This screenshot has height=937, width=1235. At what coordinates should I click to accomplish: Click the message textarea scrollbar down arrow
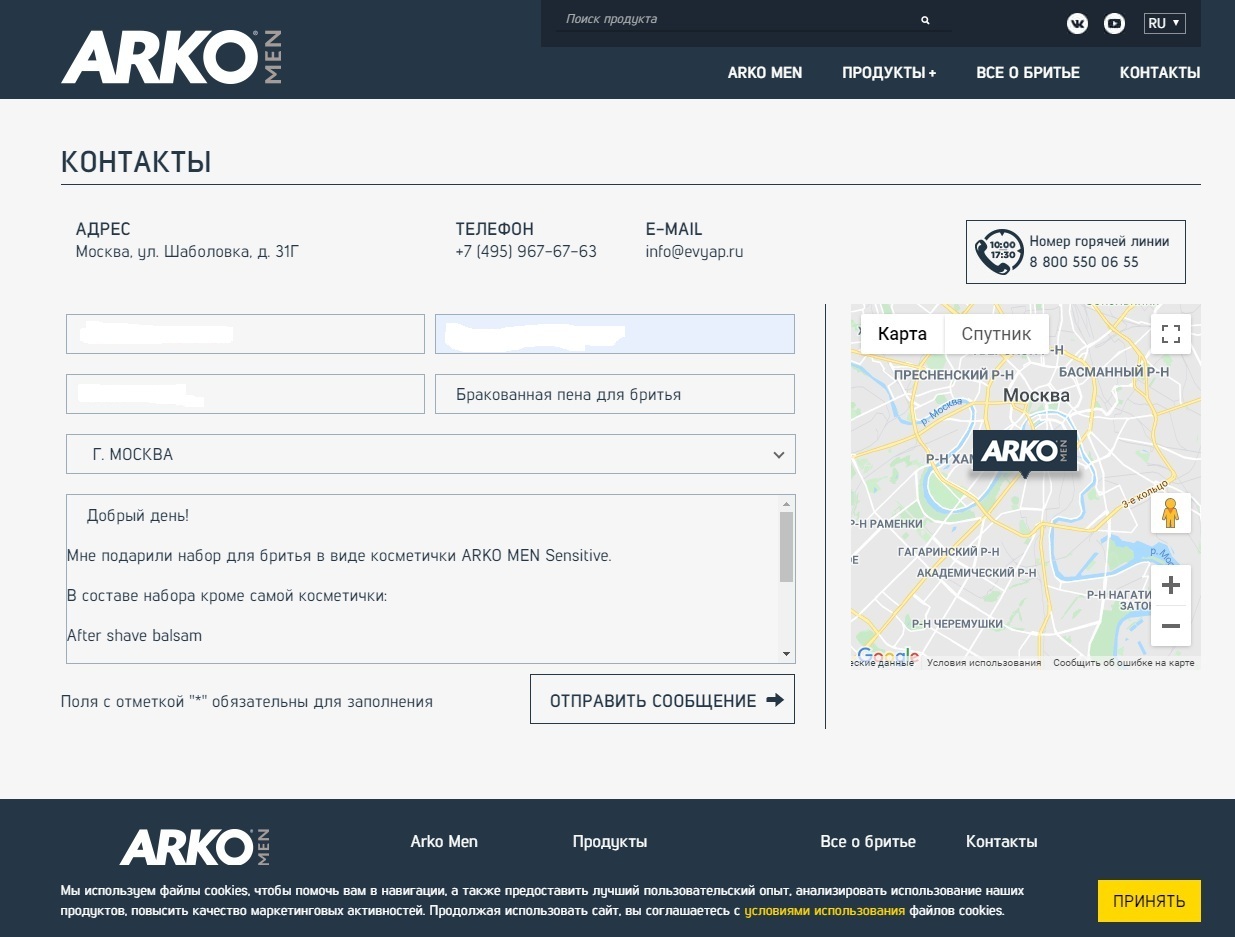point(787,654)
